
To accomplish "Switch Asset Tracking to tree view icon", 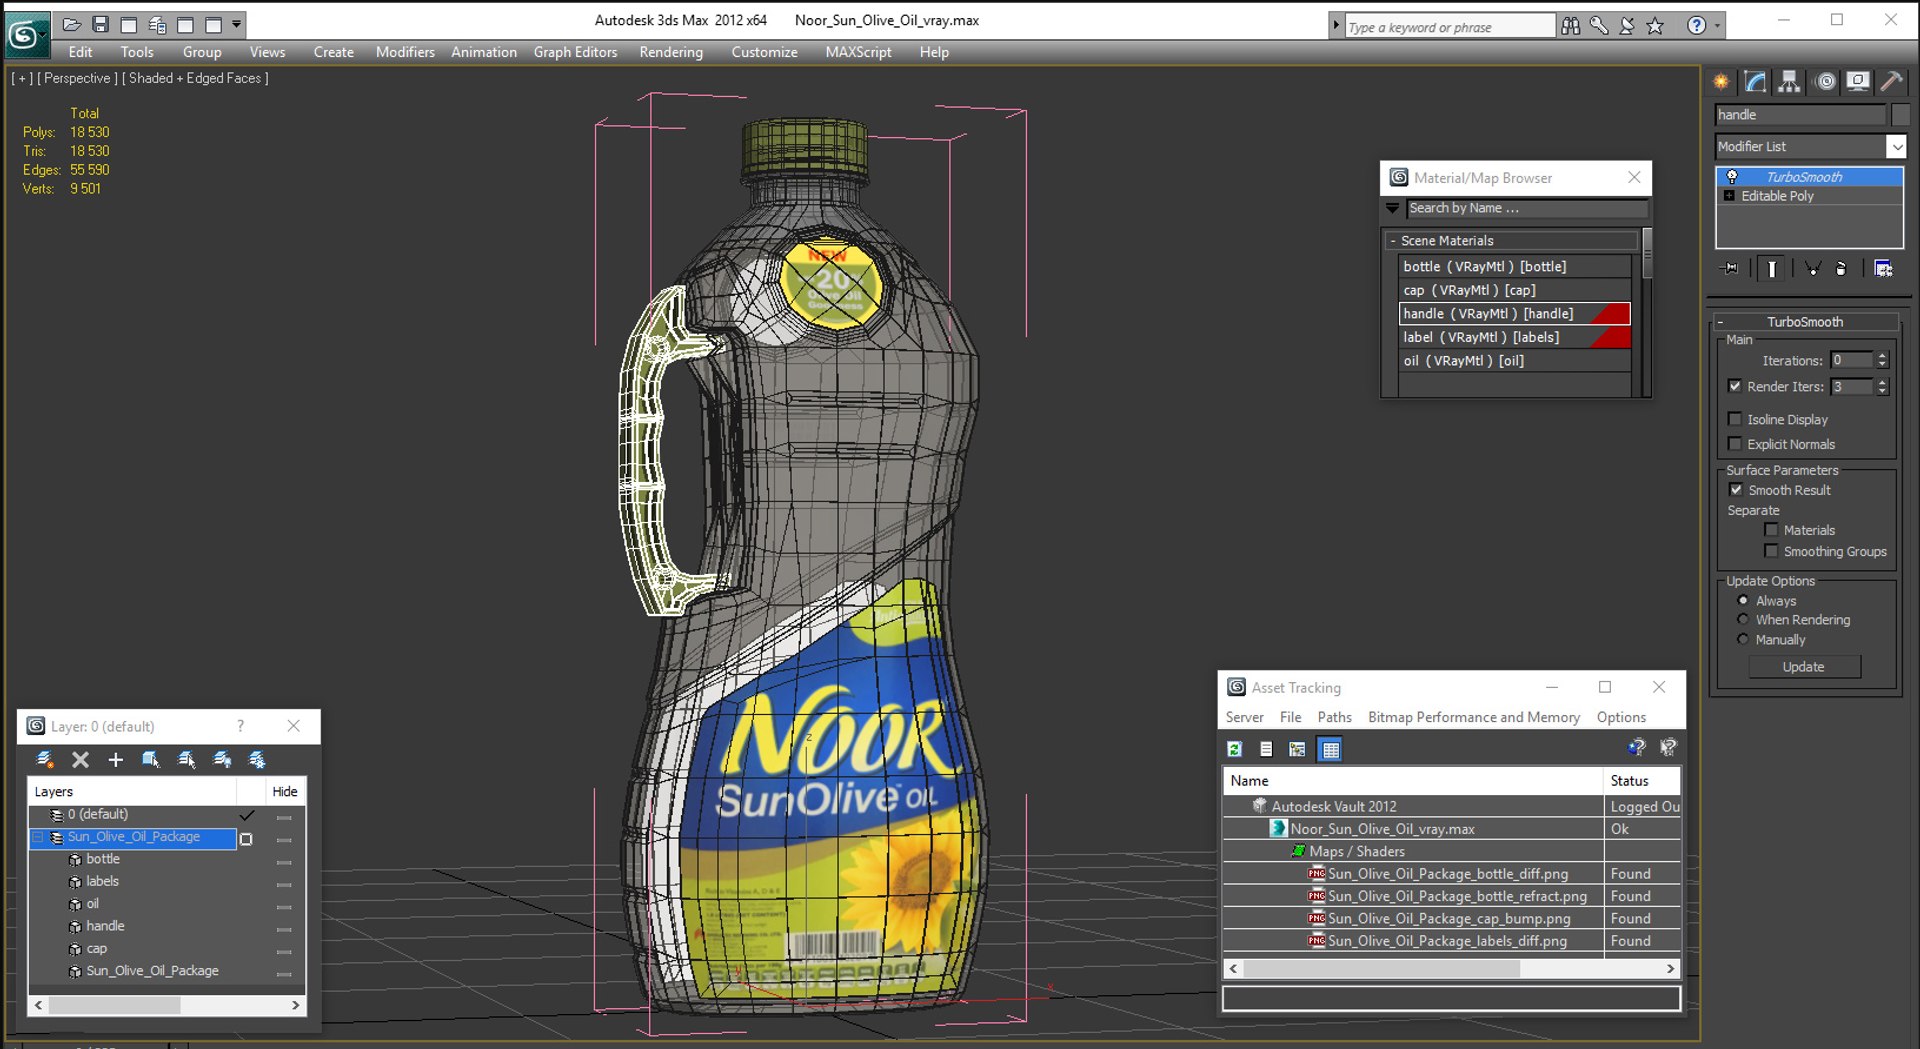I will pos(1297,749).
